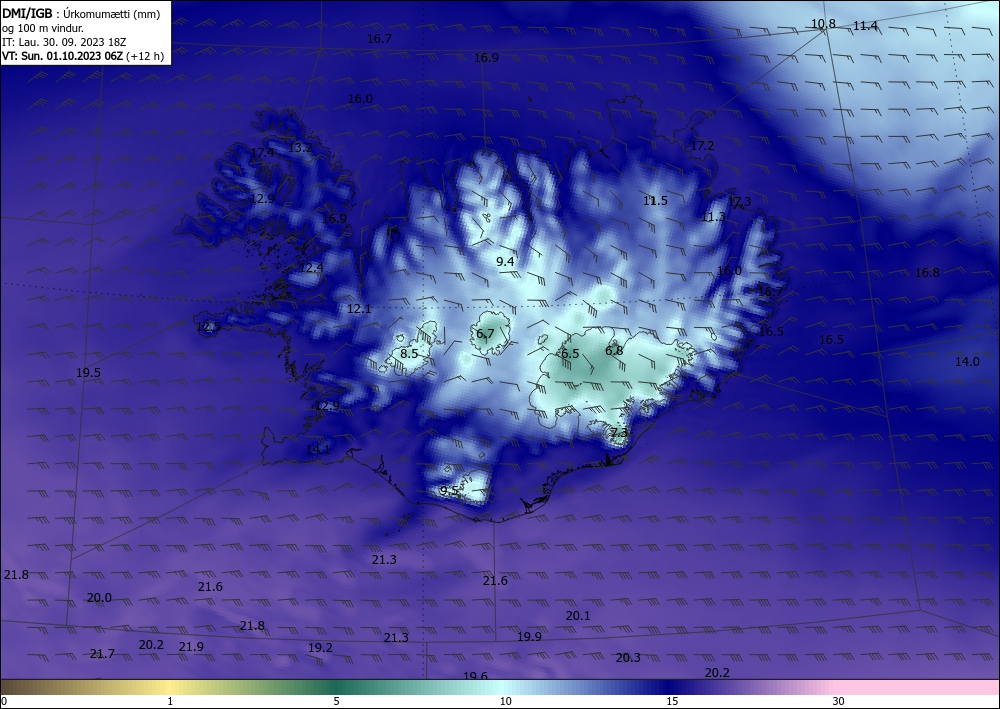Select the 8.5 value on Langjökull glacier

[409, 353]
